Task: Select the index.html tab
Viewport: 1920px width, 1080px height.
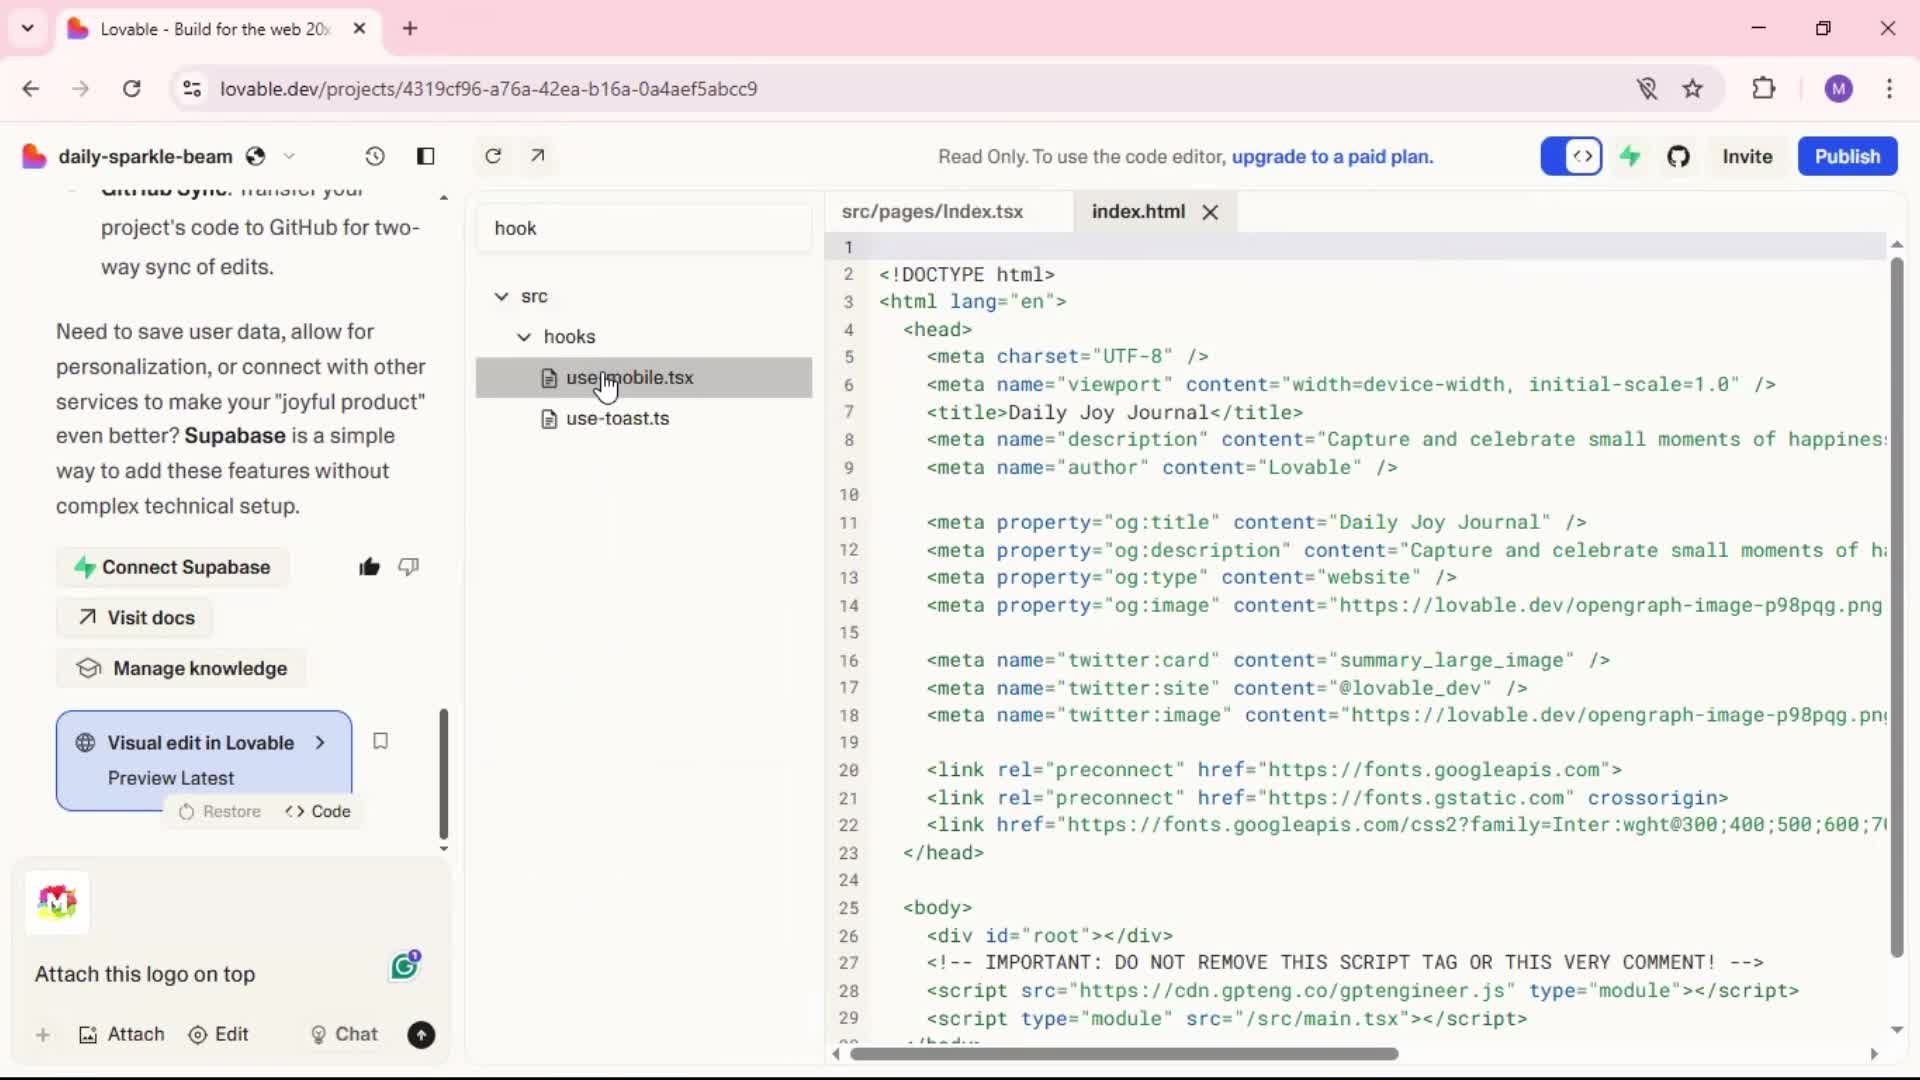Action: [x=1138, y=211]
